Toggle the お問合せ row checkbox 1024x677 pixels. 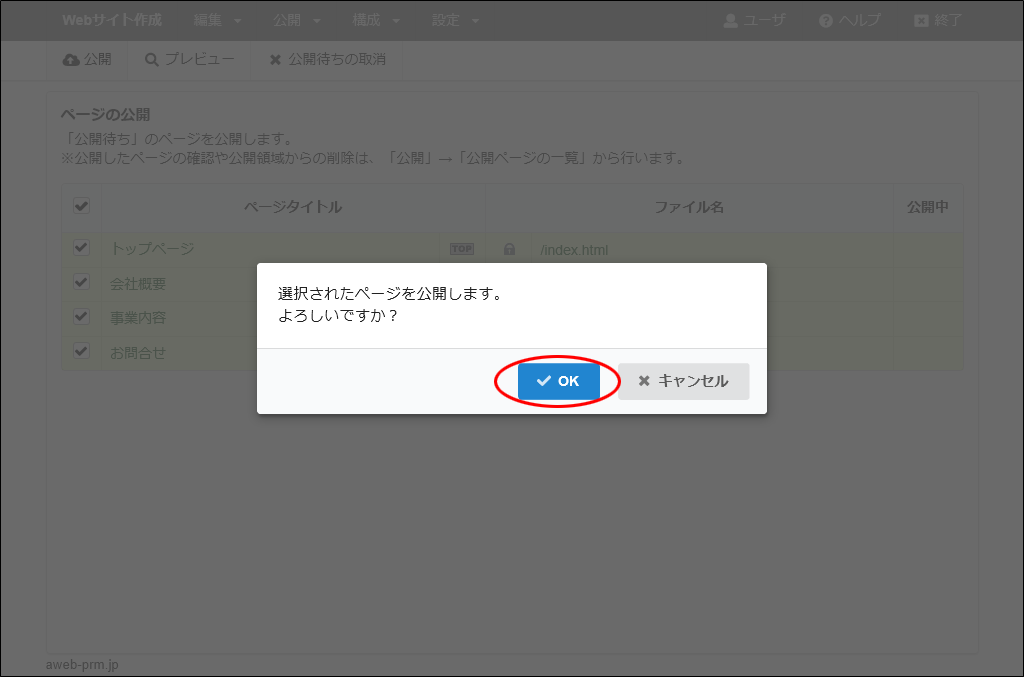point(82,352)
